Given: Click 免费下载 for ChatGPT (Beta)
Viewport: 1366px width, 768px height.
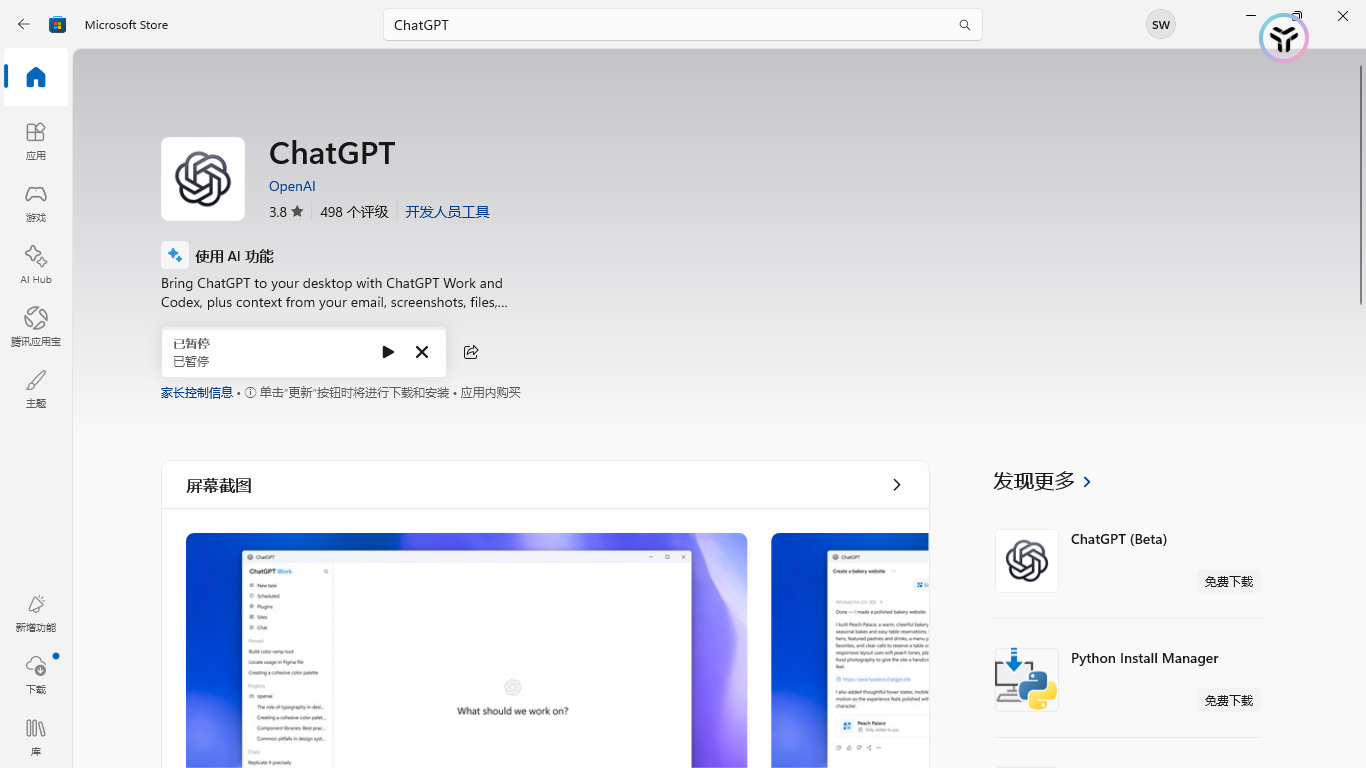Looking at the screenshot, I should point(1229,581).
